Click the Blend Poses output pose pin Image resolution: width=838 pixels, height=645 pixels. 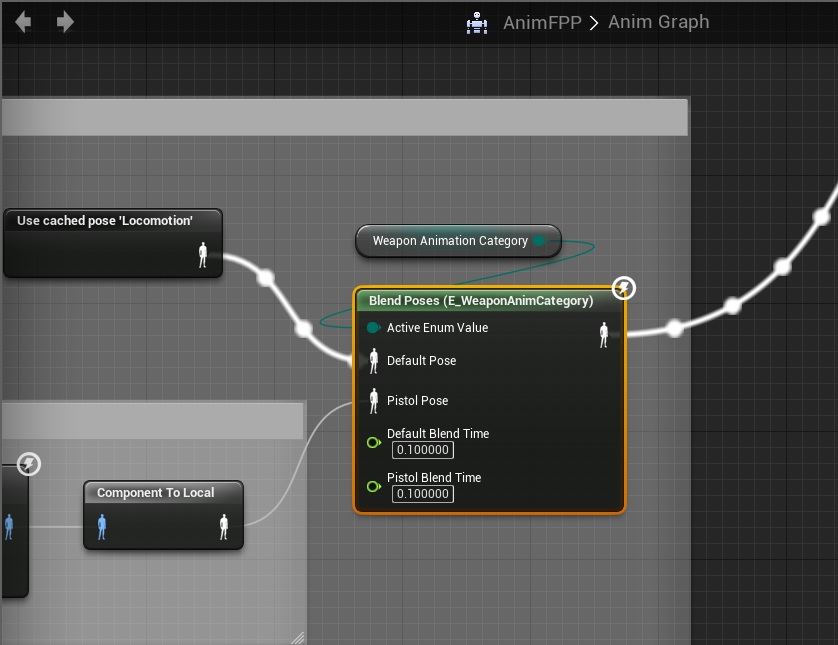pos(604,335)
